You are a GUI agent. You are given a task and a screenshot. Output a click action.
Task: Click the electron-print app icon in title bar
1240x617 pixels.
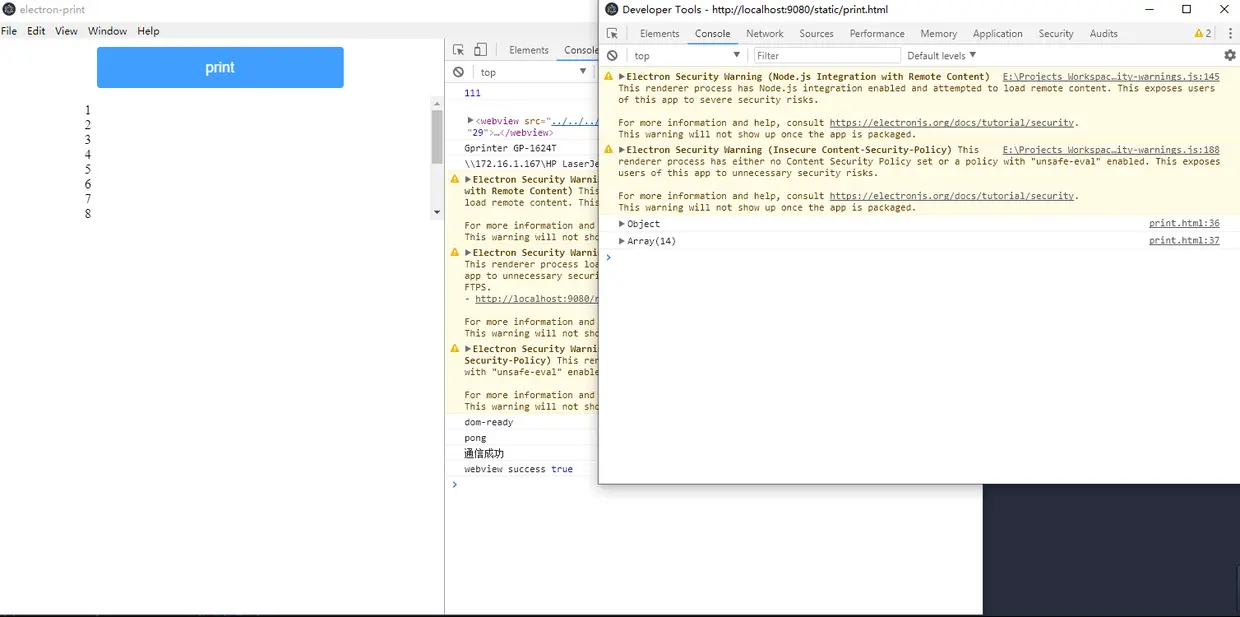point(9,9)
